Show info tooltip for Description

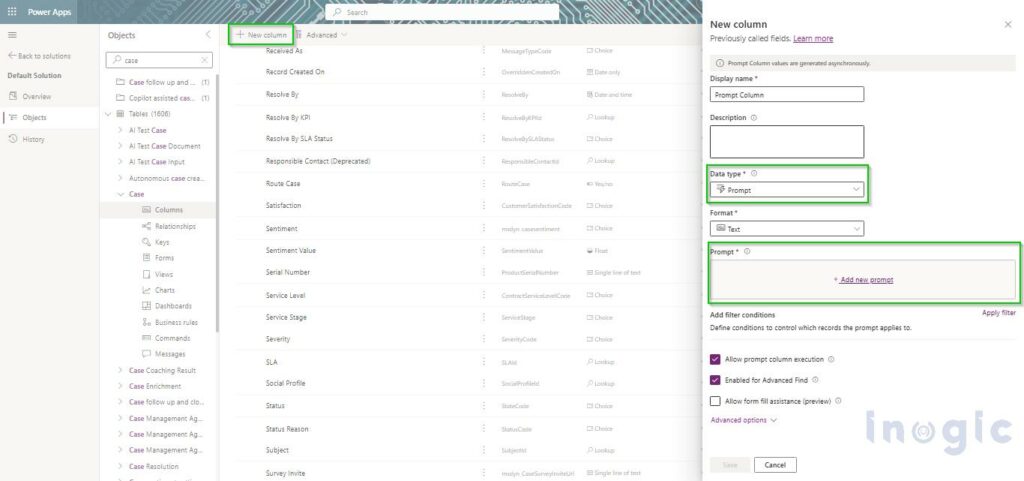point(754,118)
